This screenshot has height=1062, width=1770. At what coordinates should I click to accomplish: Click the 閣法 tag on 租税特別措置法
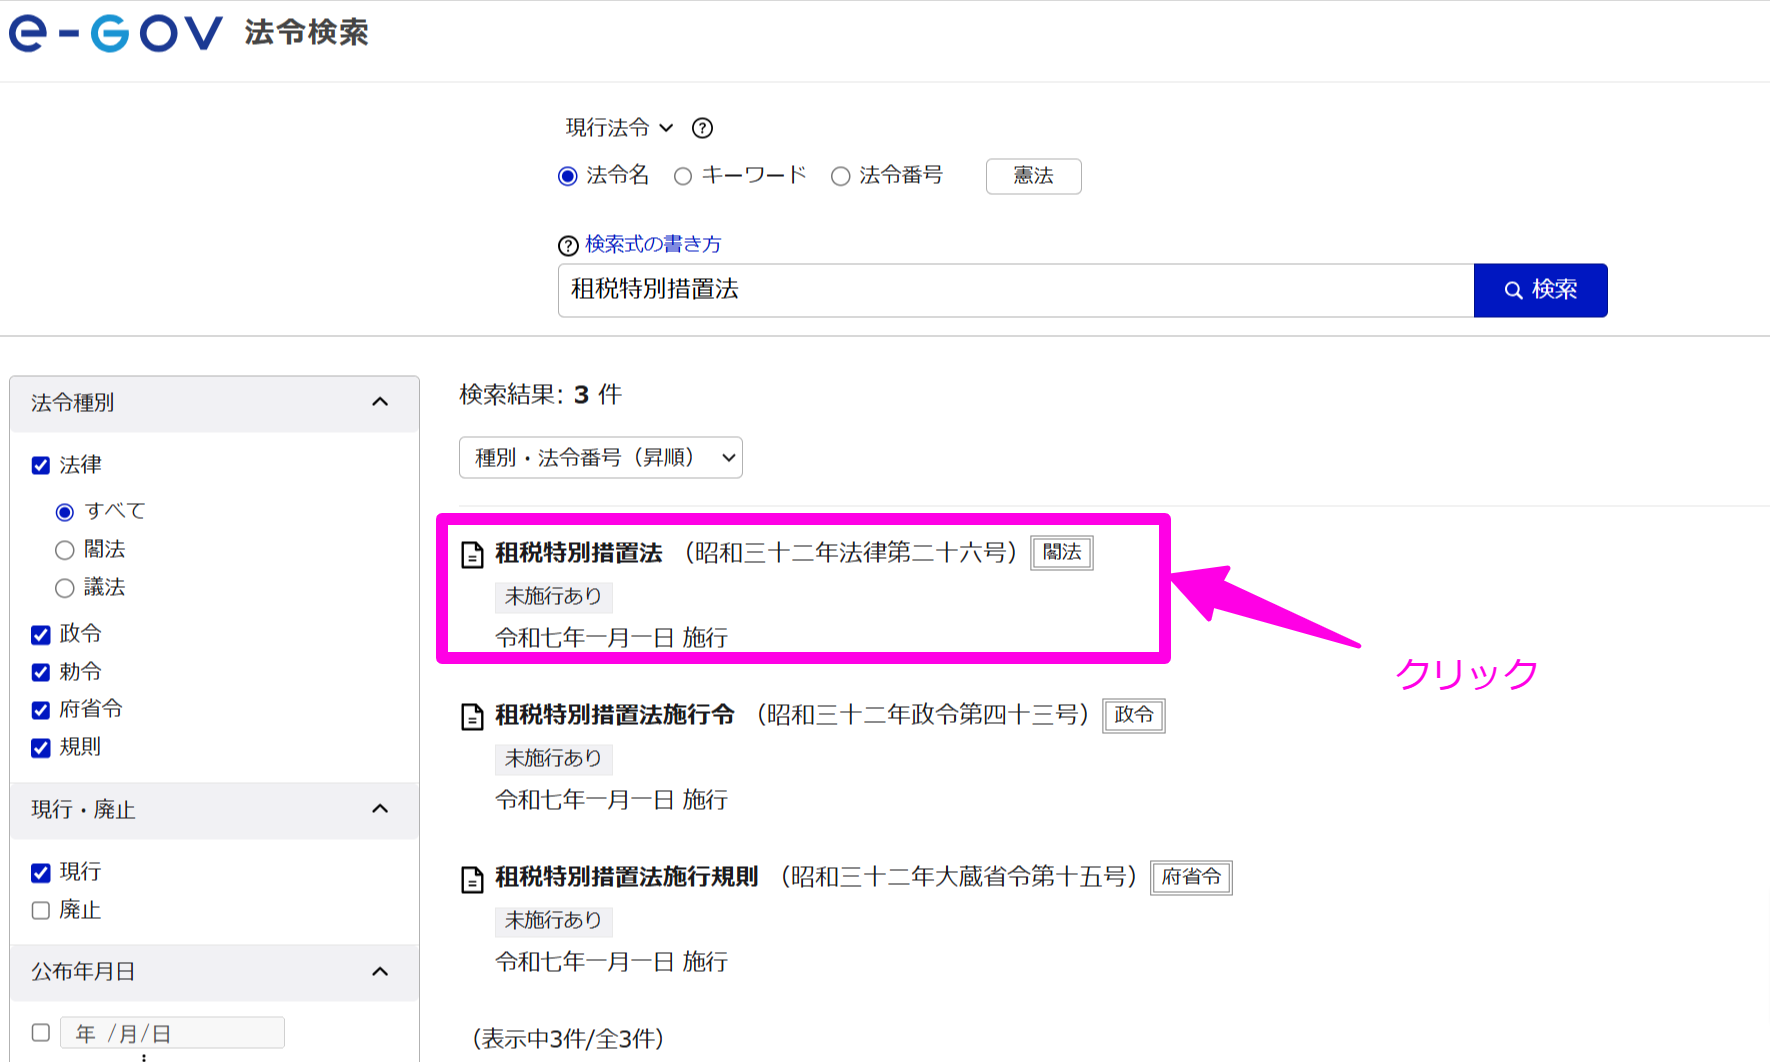[x=1062, y=553]
